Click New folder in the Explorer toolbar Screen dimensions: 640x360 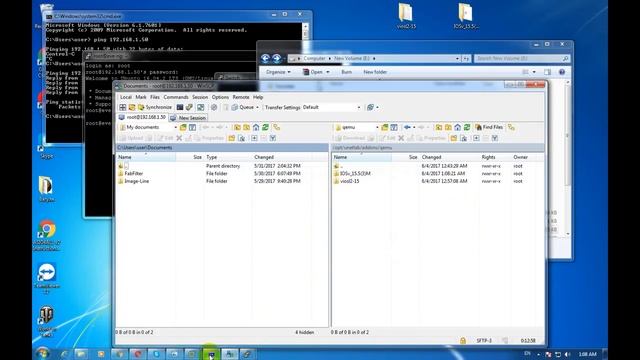click(375, 72)
